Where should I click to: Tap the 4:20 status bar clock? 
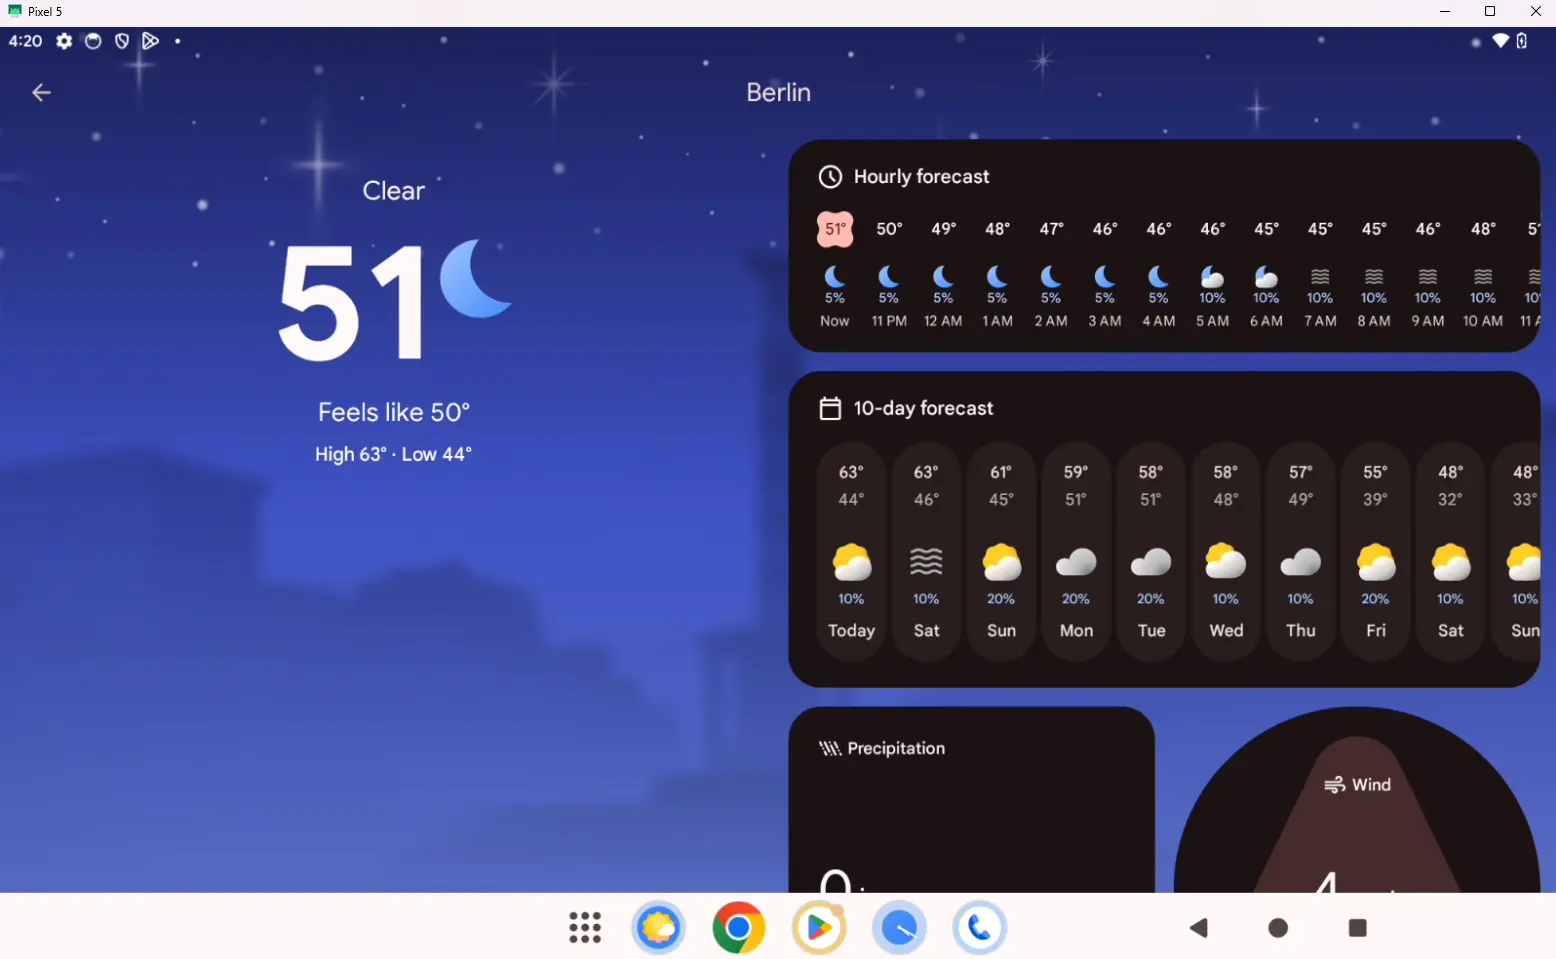tap(26, 41)
